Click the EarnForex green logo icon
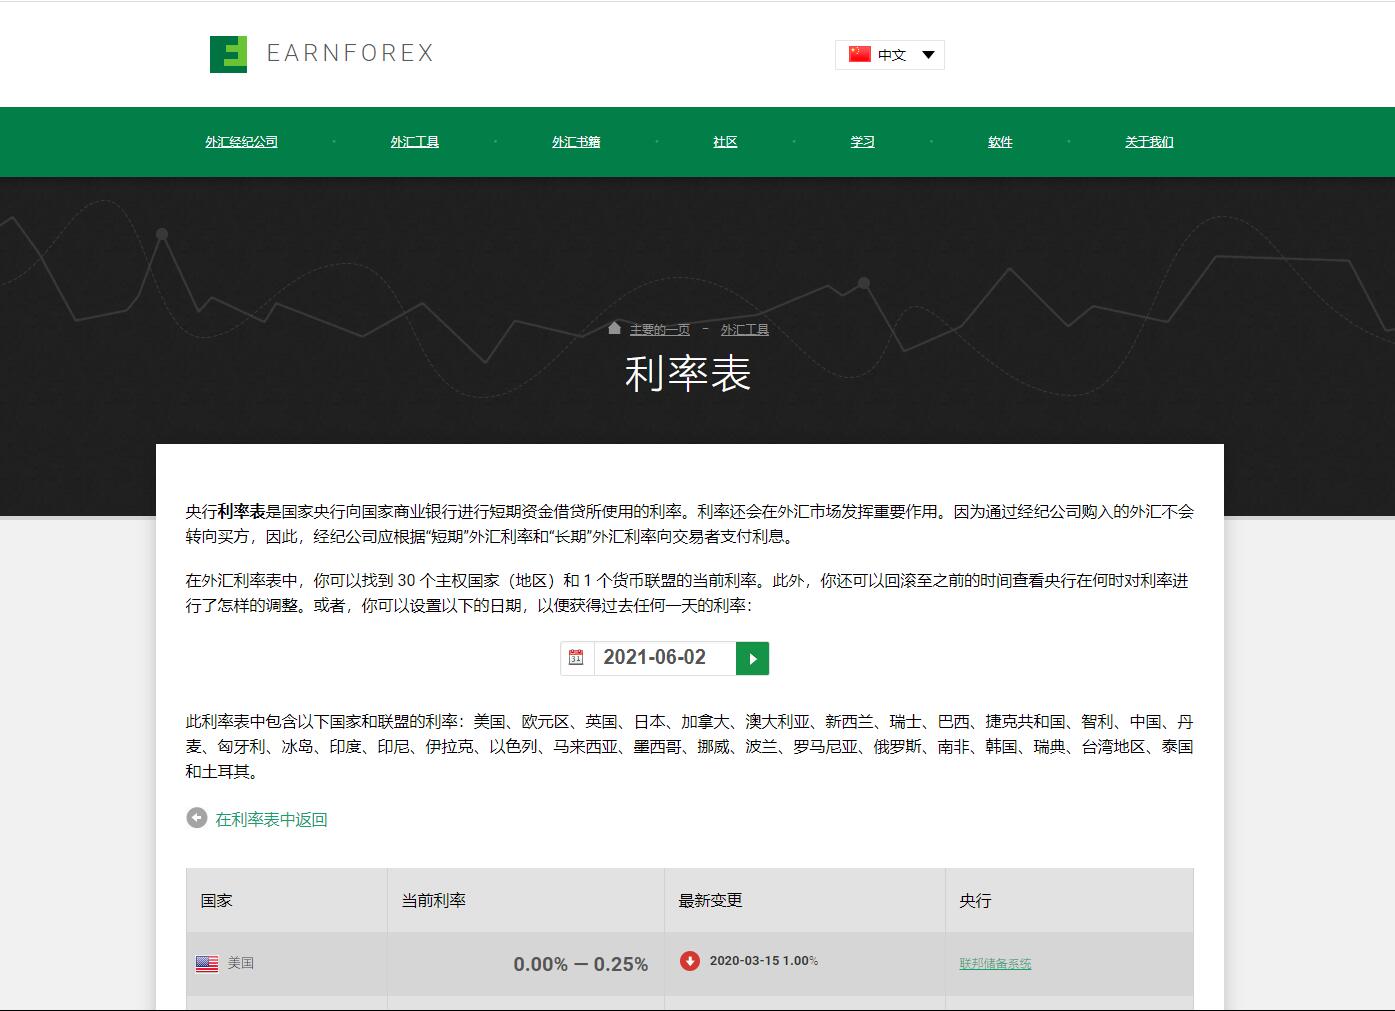Image resolution: width=1395 pixels, height=1011 pixels. click(x=228, y=54)
